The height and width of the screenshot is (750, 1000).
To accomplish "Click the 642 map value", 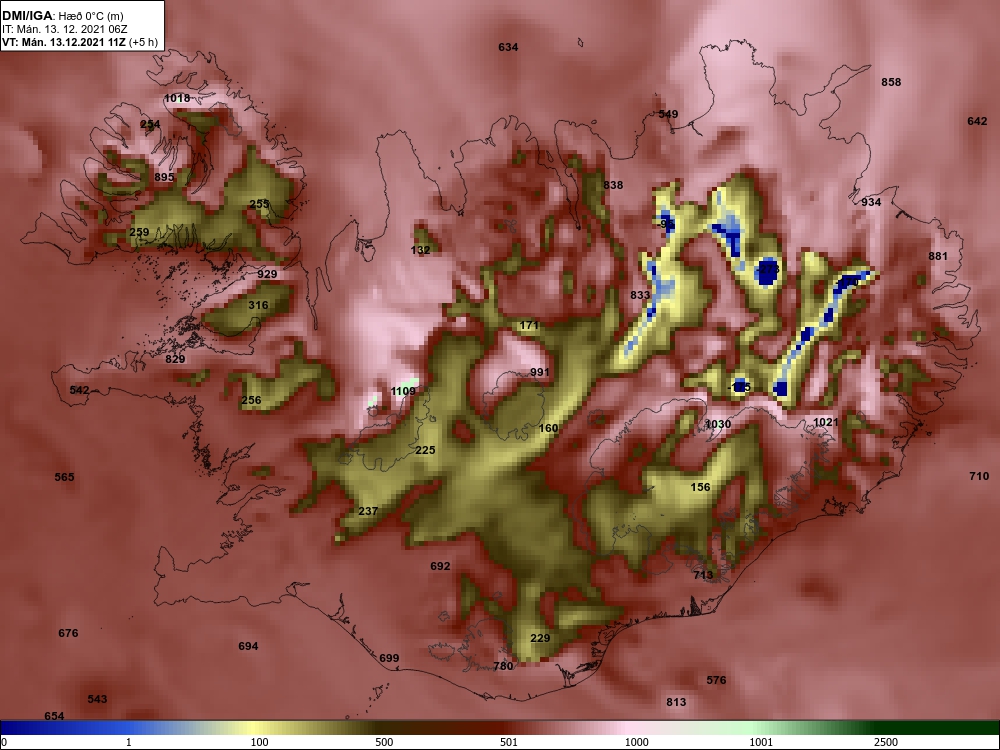I will pyautogui.click(x=977, y=121).
